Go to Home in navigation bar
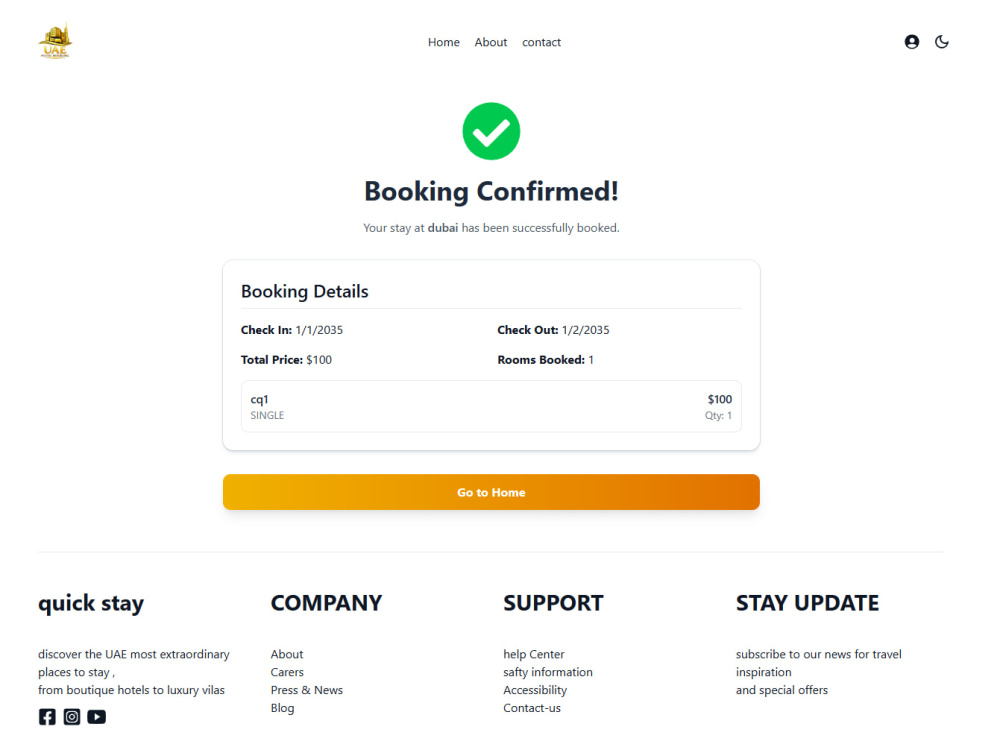 pos(444,42)
